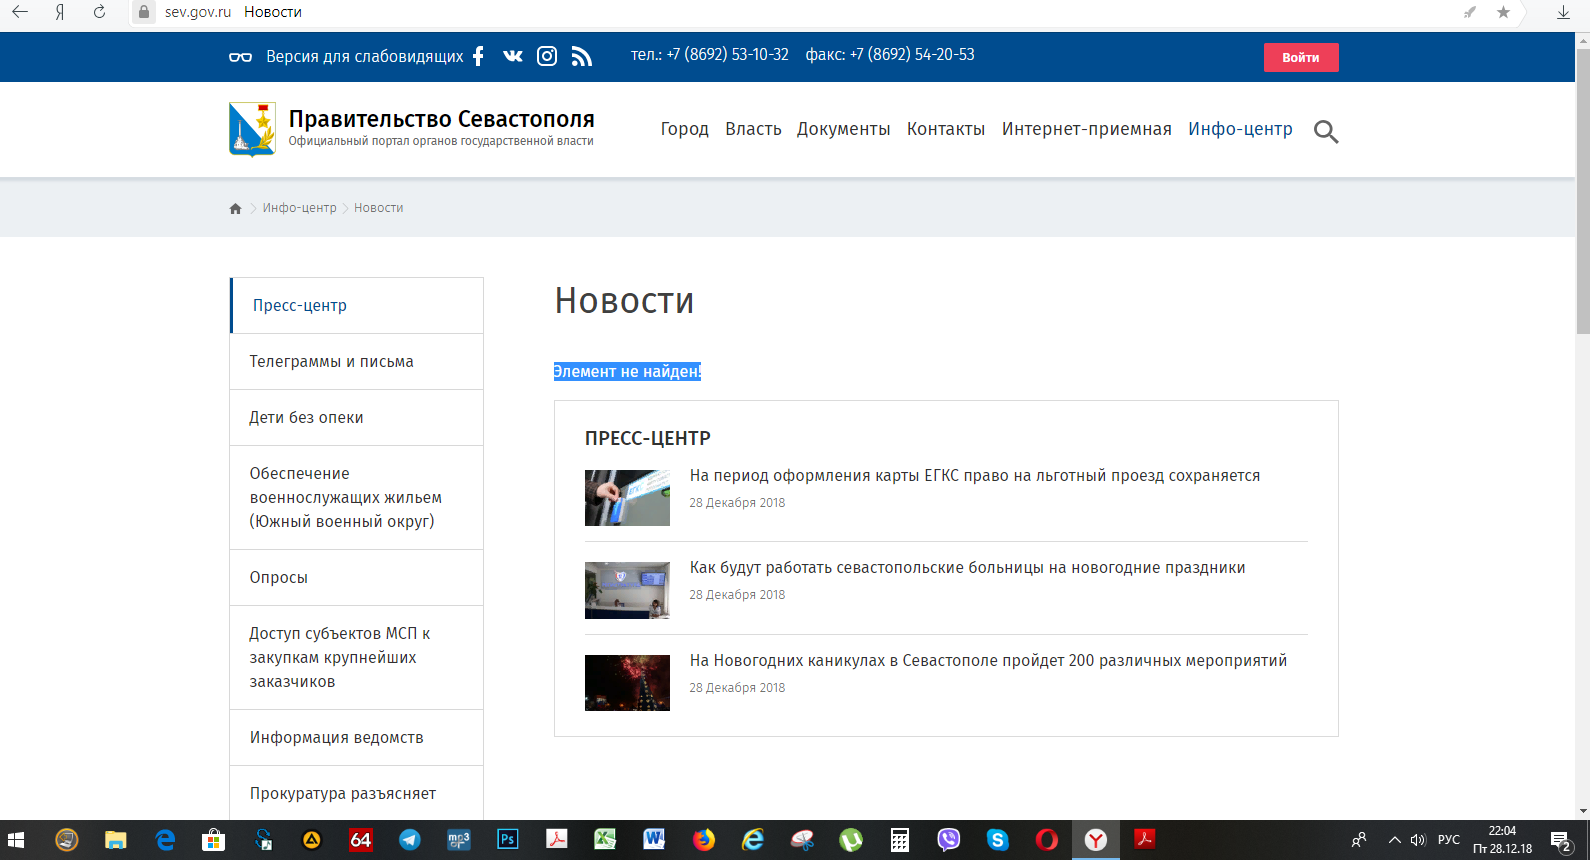Enable the visually impaired version
Screen dimensions: 1590x860
[364, 56]
